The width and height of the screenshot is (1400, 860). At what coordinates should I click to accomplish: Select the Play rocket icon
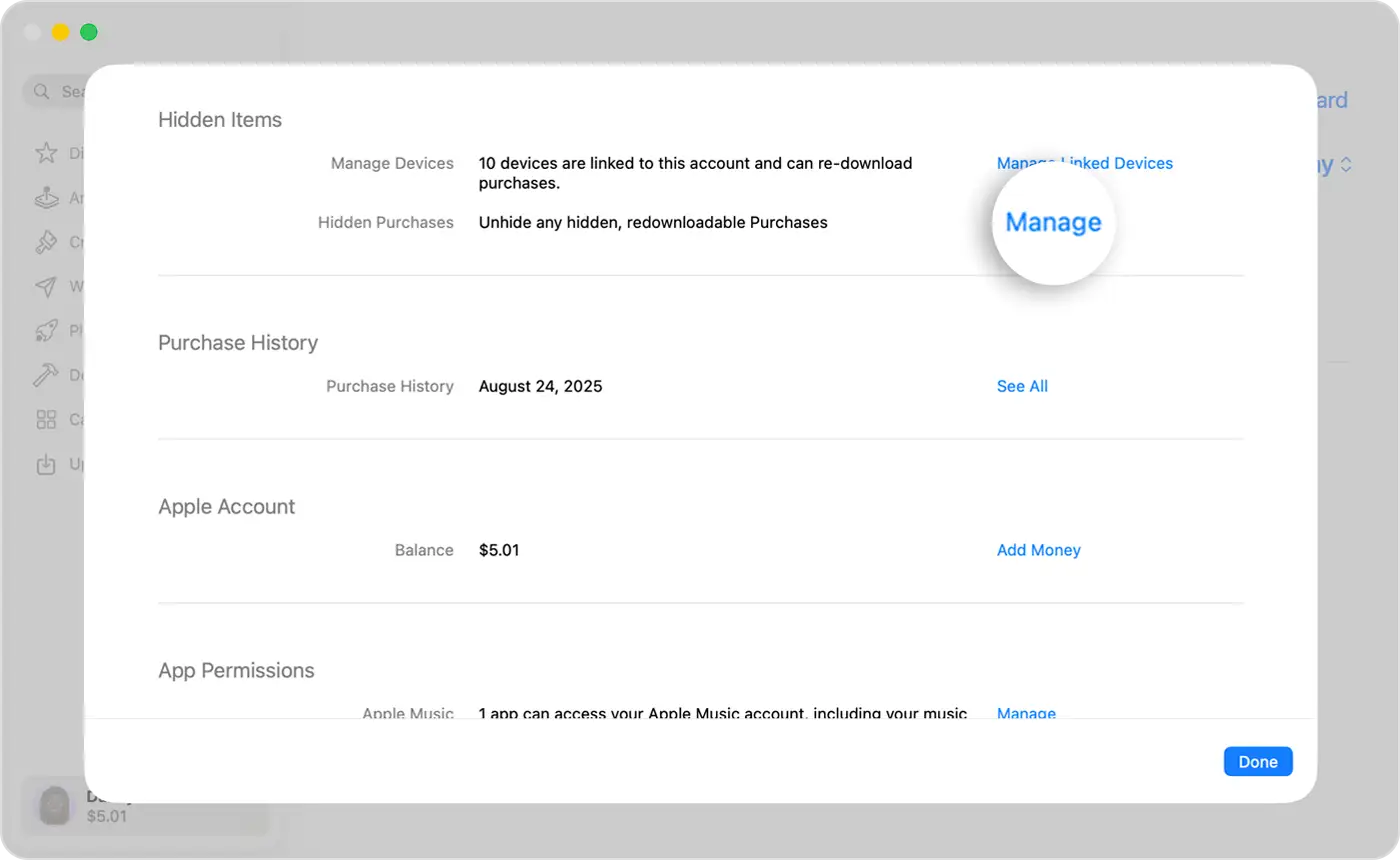(46, 331)
